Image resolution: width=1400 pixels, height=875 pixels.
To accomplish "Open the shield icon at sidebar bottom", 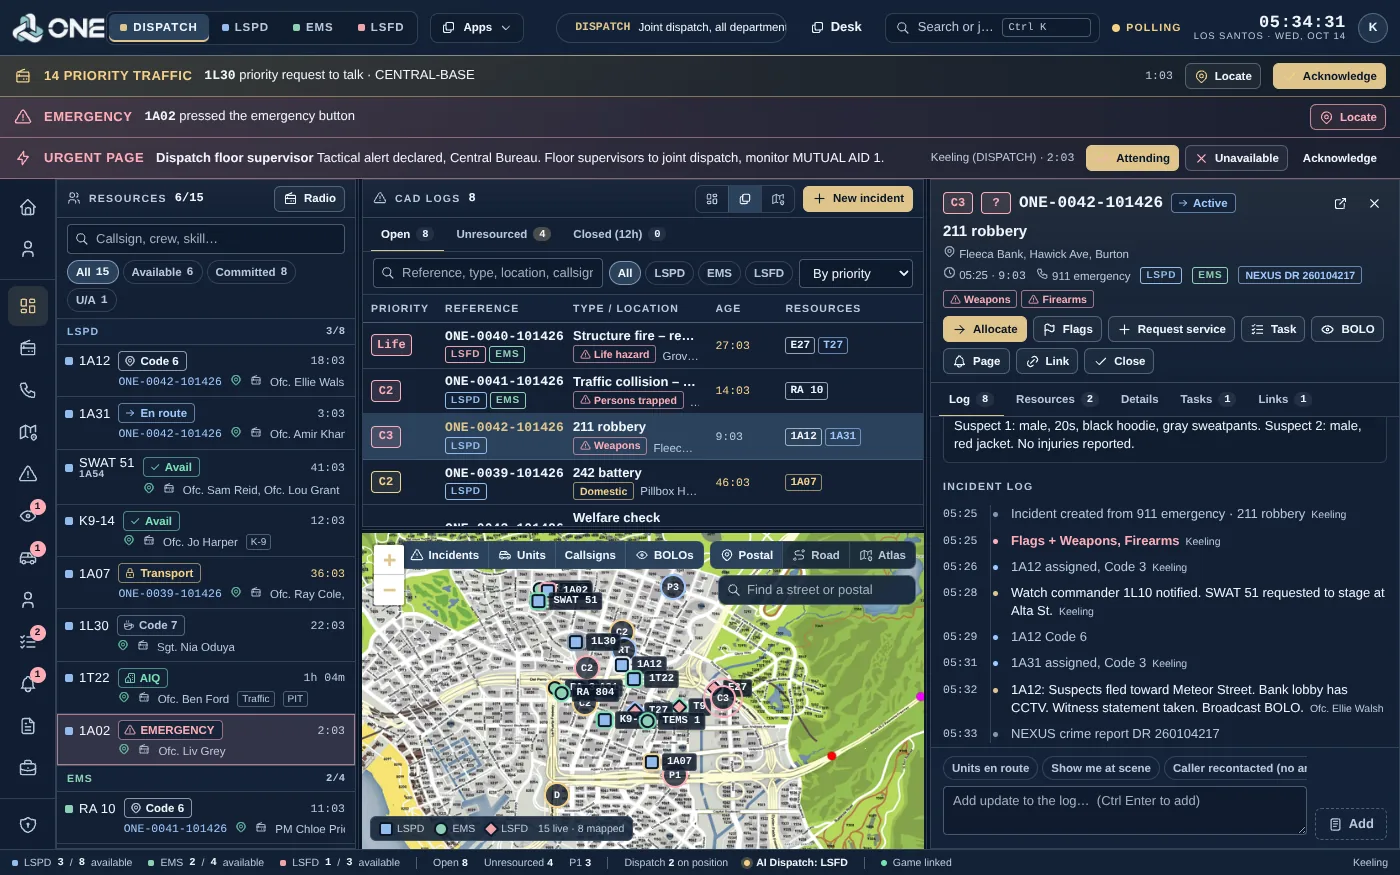I will click(x=28, y=824).
